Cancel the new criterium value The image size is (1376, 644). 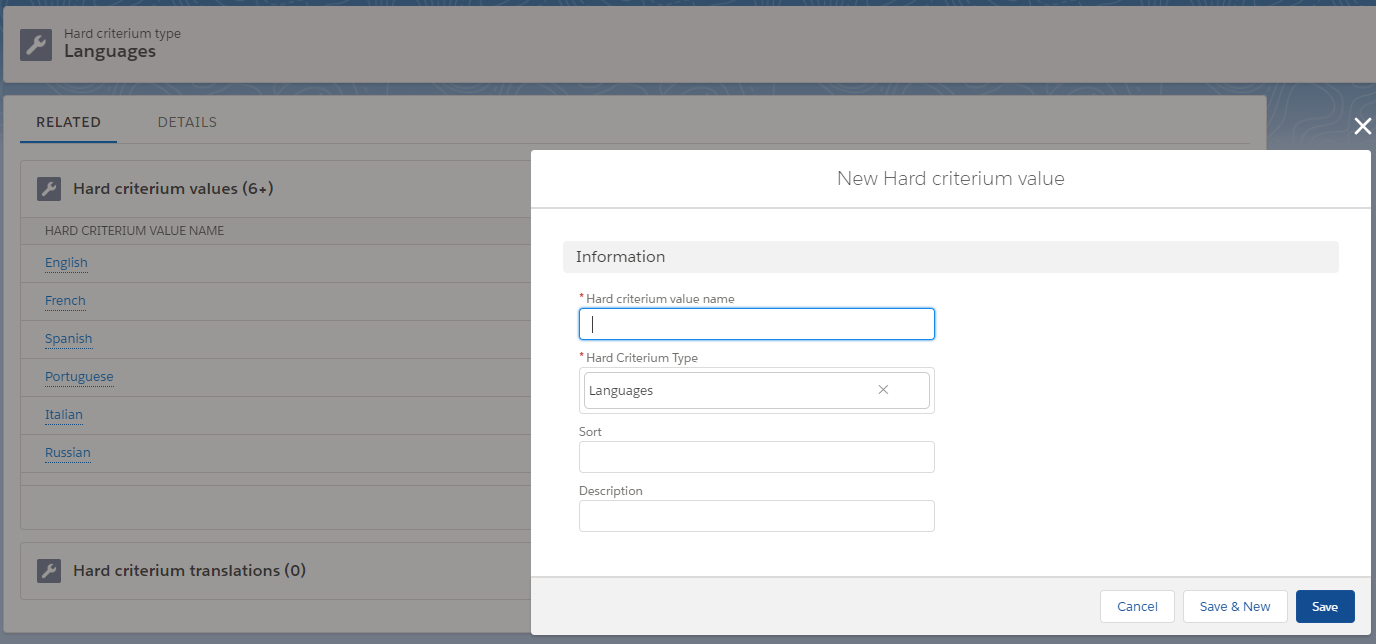pyautogui.click(x=1137, y=607)
